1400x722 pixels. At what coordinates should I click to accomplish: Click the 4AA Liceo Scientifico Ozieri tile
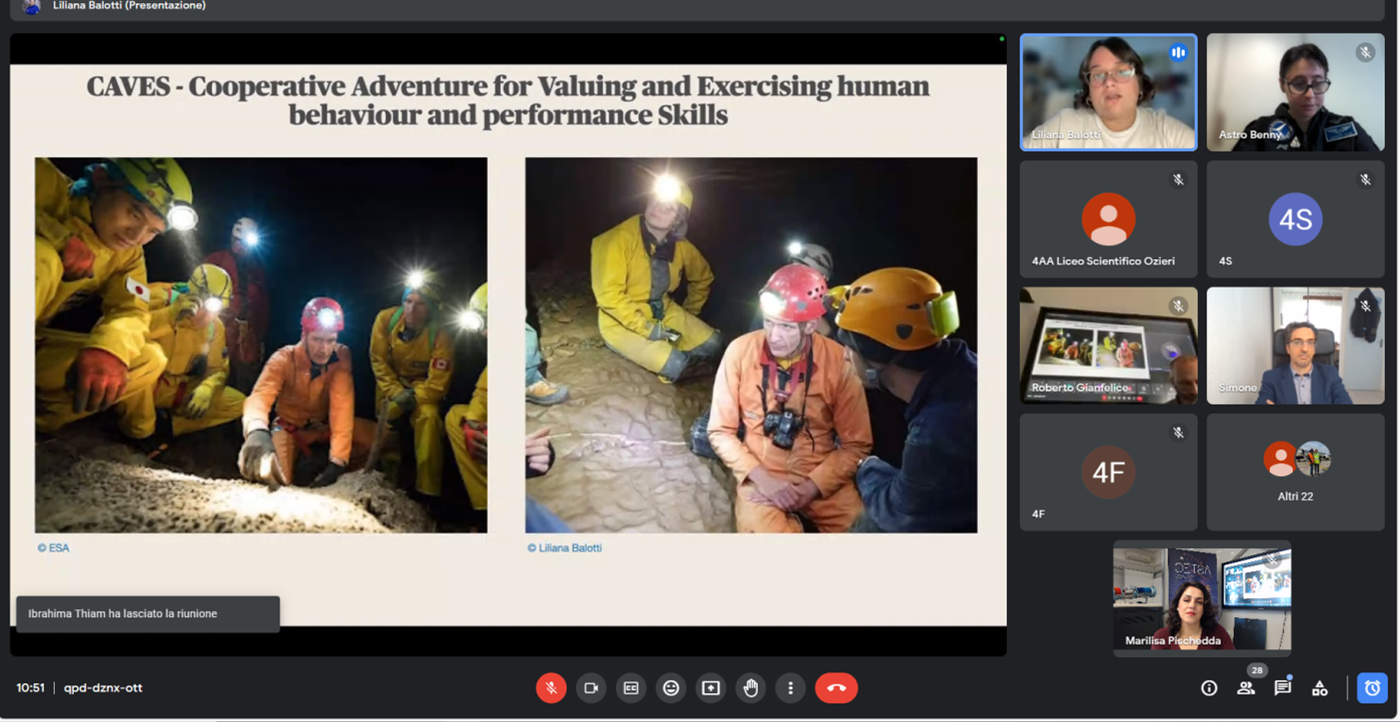point(1108,219)
